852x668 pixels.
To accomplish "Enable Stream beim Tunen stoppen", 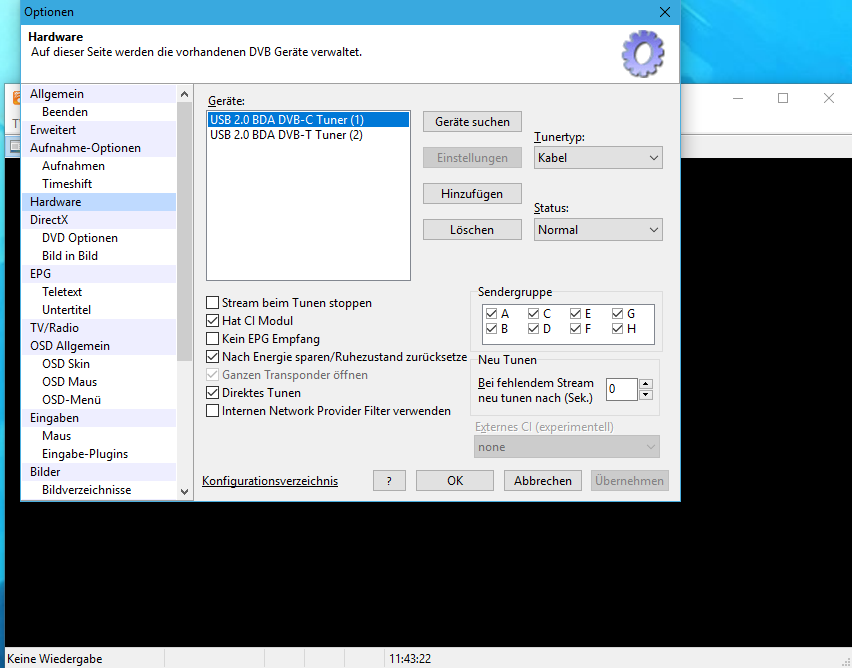I will click(212, 303).
